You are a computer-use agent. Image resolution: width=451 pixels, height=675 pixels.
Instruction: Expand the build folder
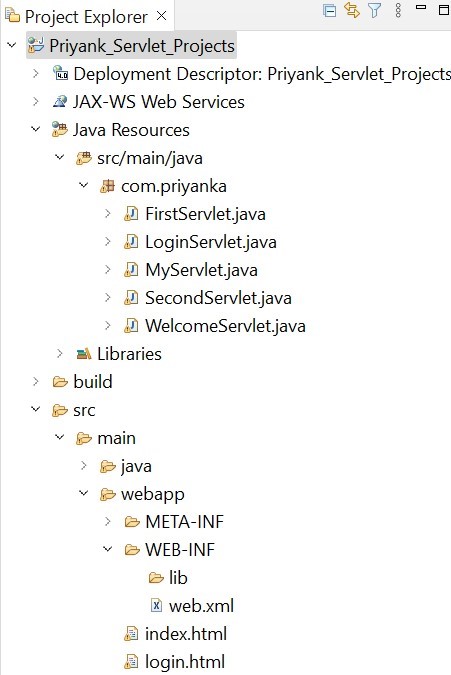click(x=36, y=381)
